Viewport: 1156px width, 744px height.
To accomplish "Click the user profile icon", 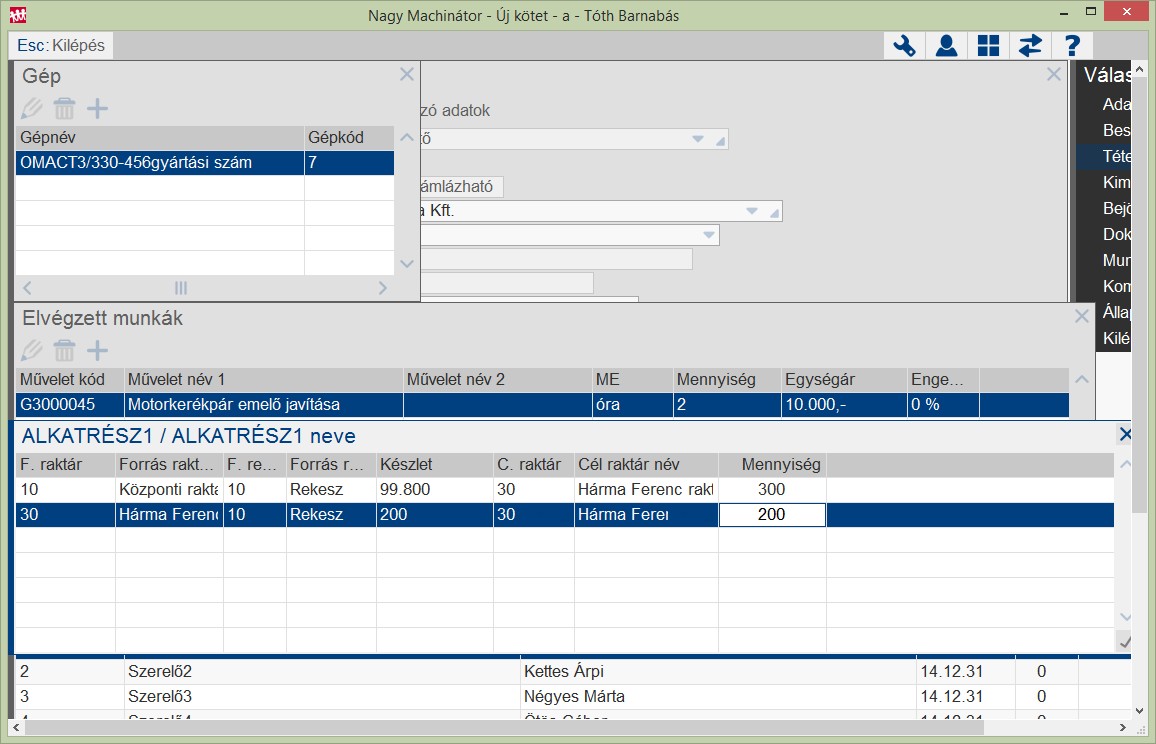I will click(946, 46).
